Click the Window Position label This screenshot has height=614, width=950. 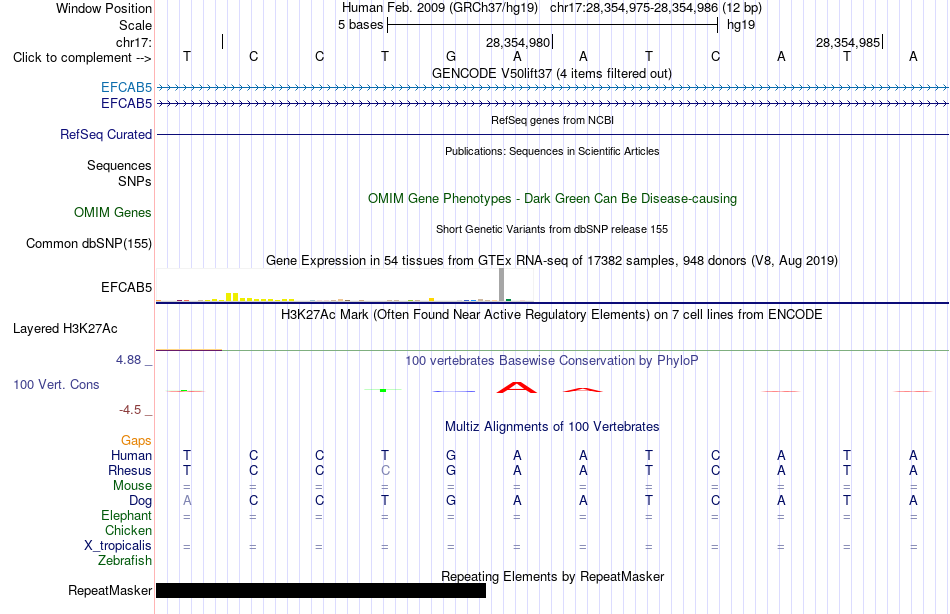[x=104, y=8]
